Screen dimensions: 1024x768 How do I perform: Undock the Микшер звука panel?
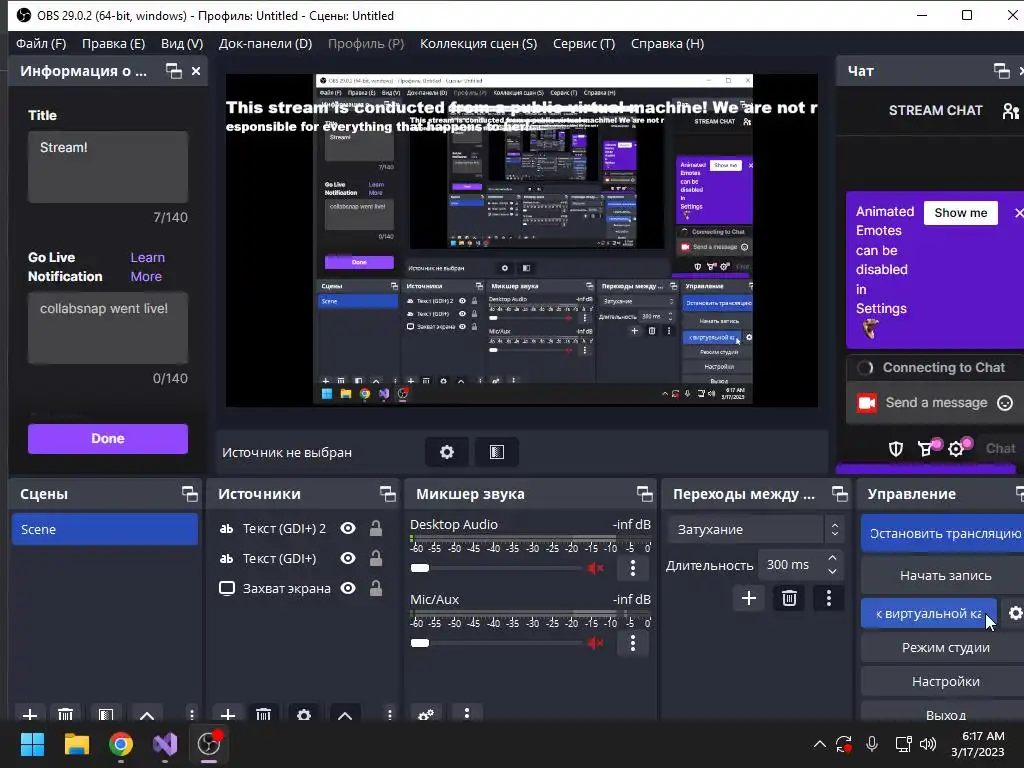pyautogui.click(x=645, y=494)
